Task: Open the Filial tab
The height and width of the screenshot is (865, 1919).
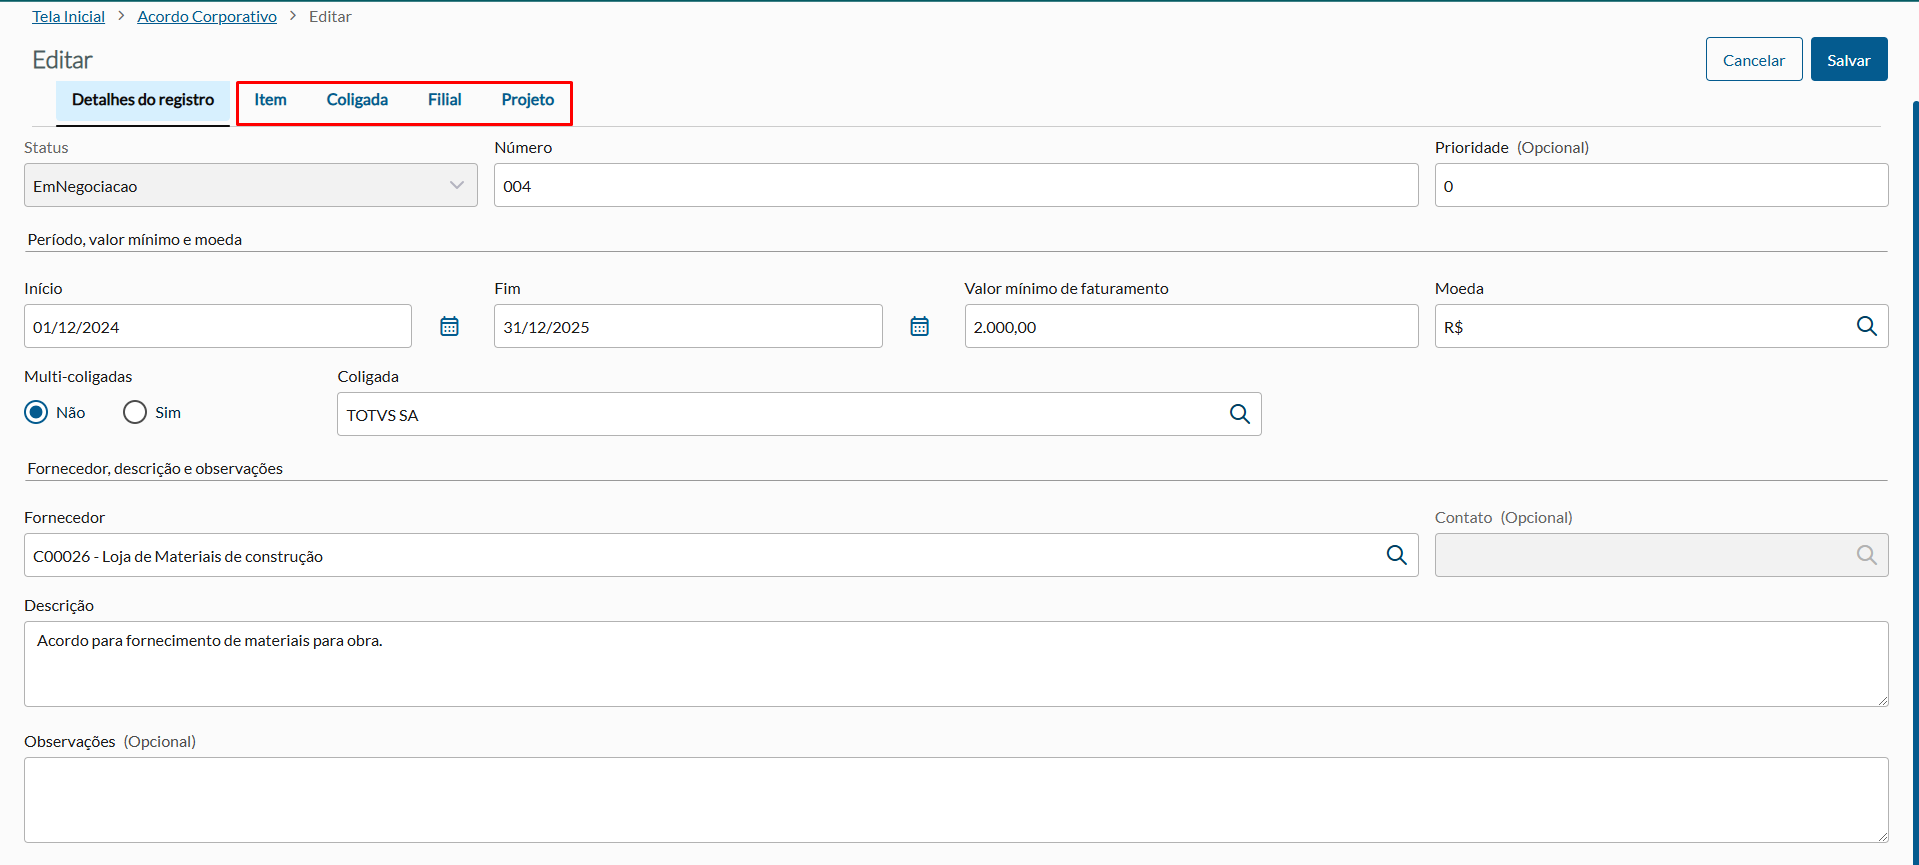Action: 444,100
